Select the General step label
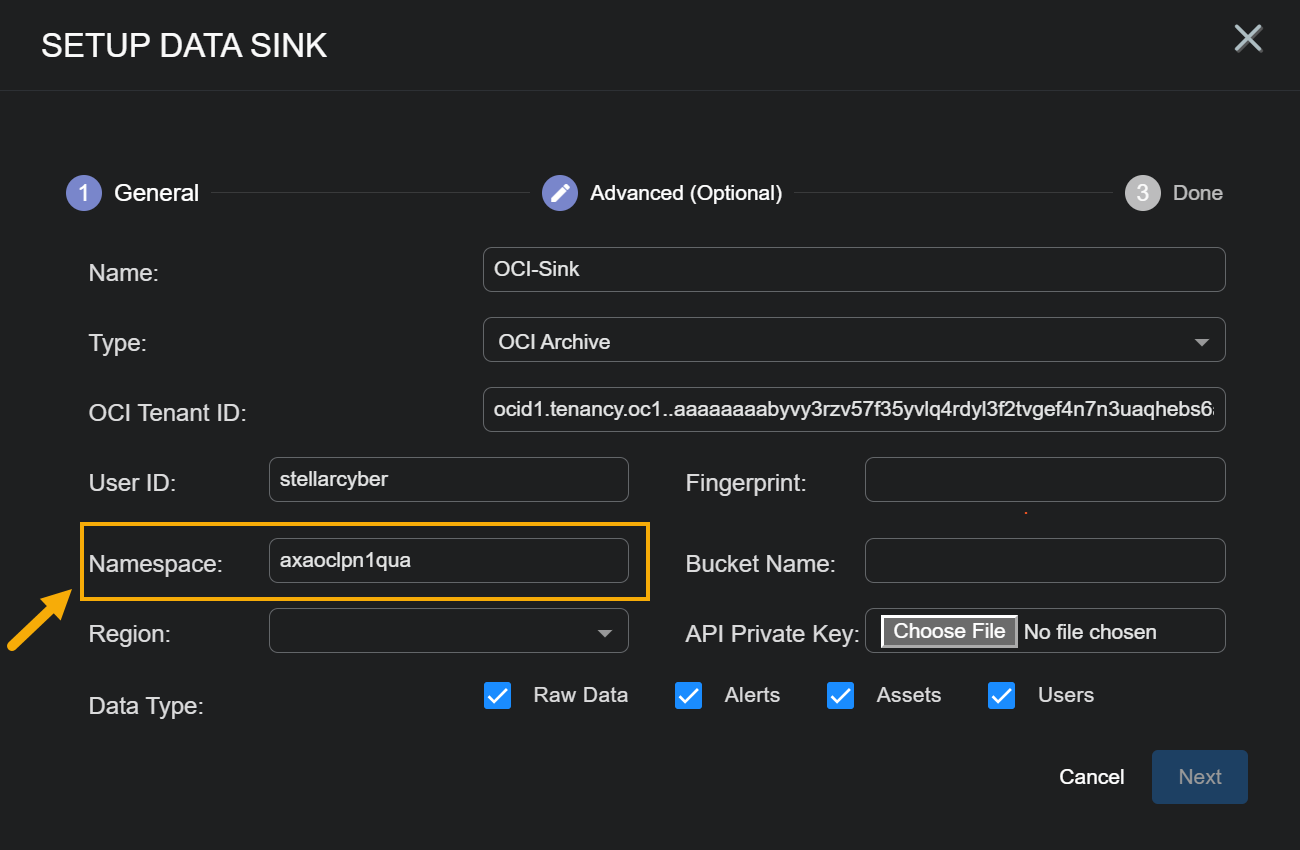Image resolution: width=1300 pixels, height=850 pixels. point(156,193)
